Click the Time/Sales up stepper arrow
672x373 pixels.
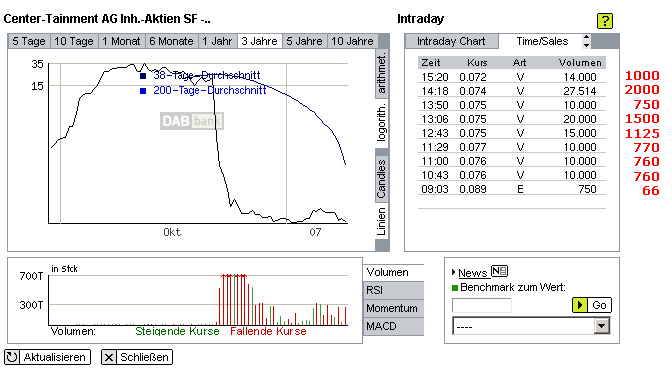(x=587, y=37)
